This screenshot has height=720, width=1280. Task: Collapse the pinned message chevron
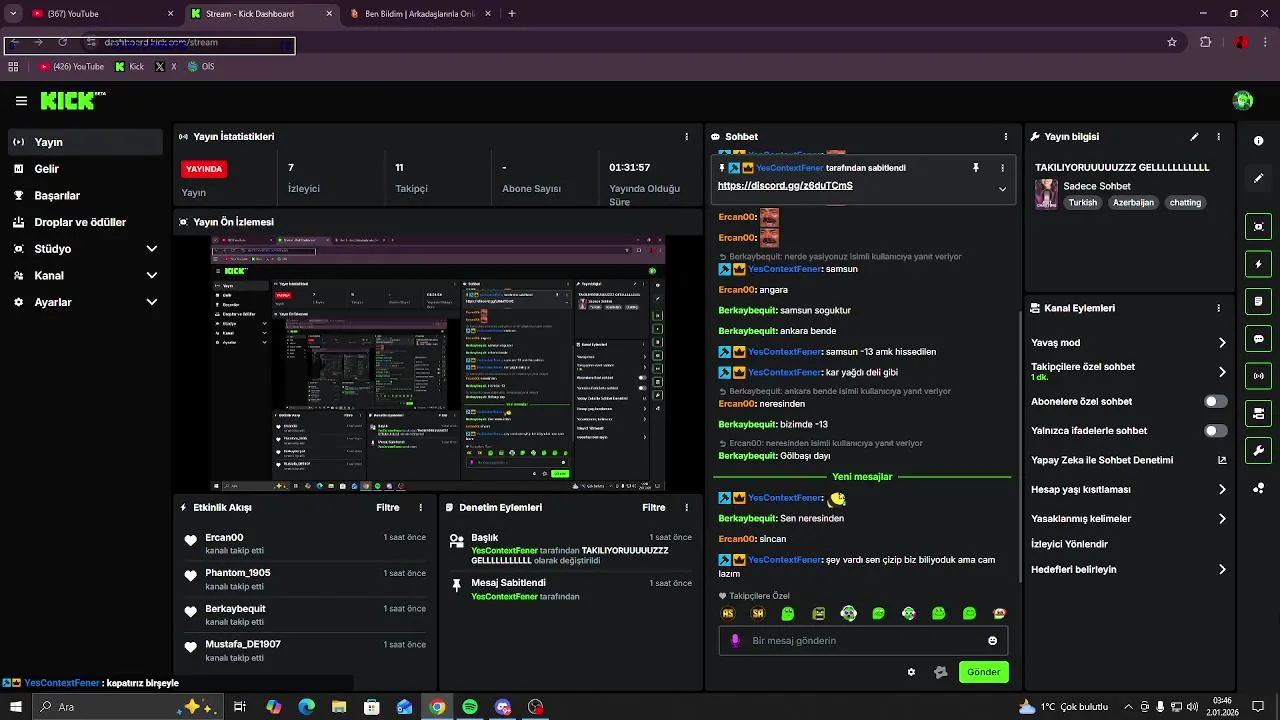pyautogui.click(x=1003, y=189)
